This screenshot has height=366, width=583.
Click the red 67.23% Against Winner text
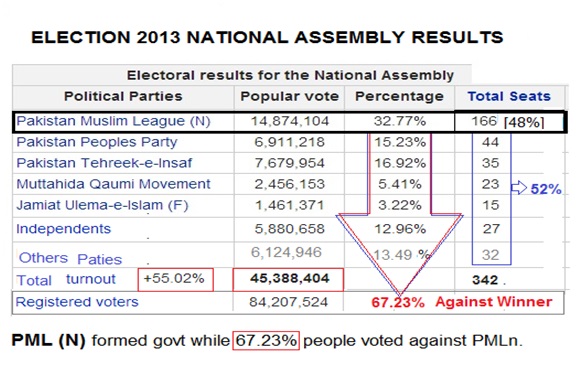click(x=461, y=302)
